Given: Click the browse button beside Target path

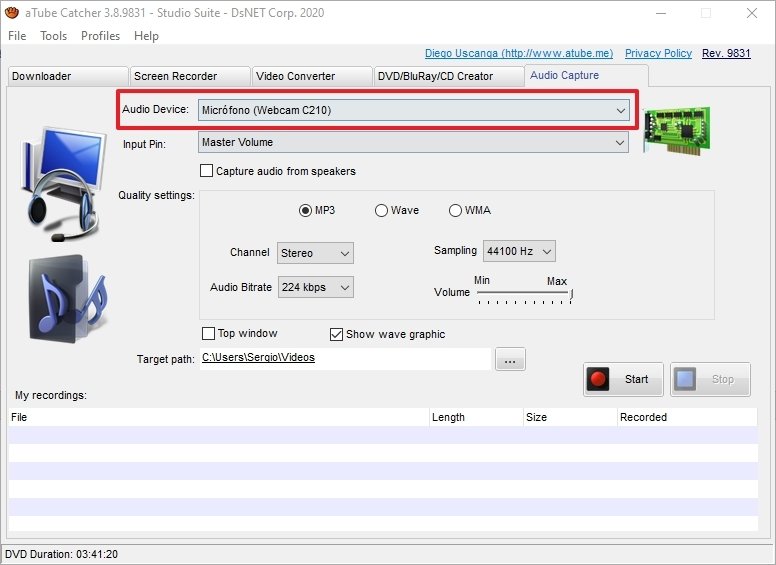Looking at the screenshot, I should coord(510,359).
